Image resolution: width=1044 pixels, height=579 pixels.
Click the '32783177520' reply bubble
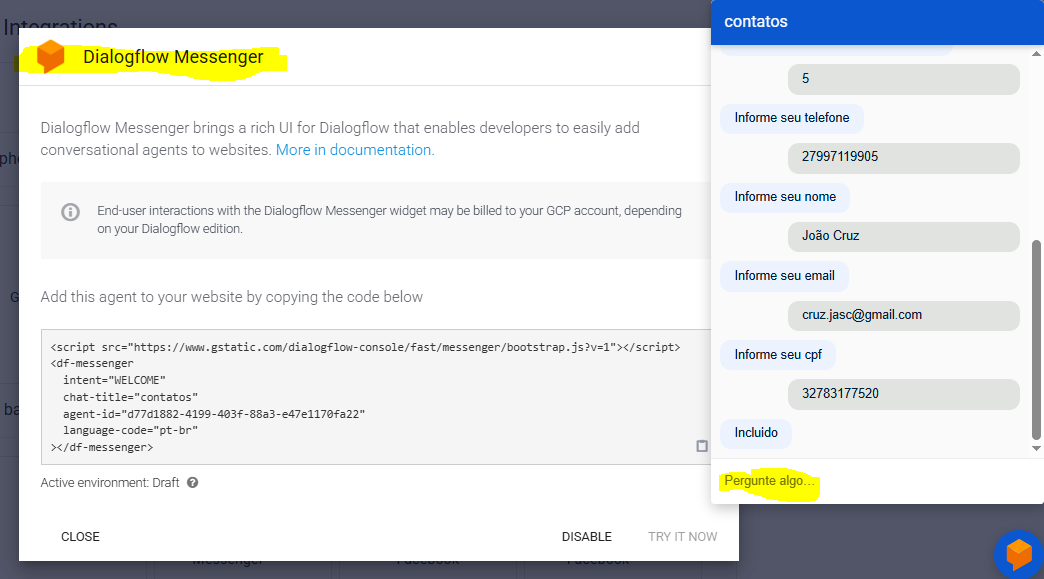[x=904, y=394]
